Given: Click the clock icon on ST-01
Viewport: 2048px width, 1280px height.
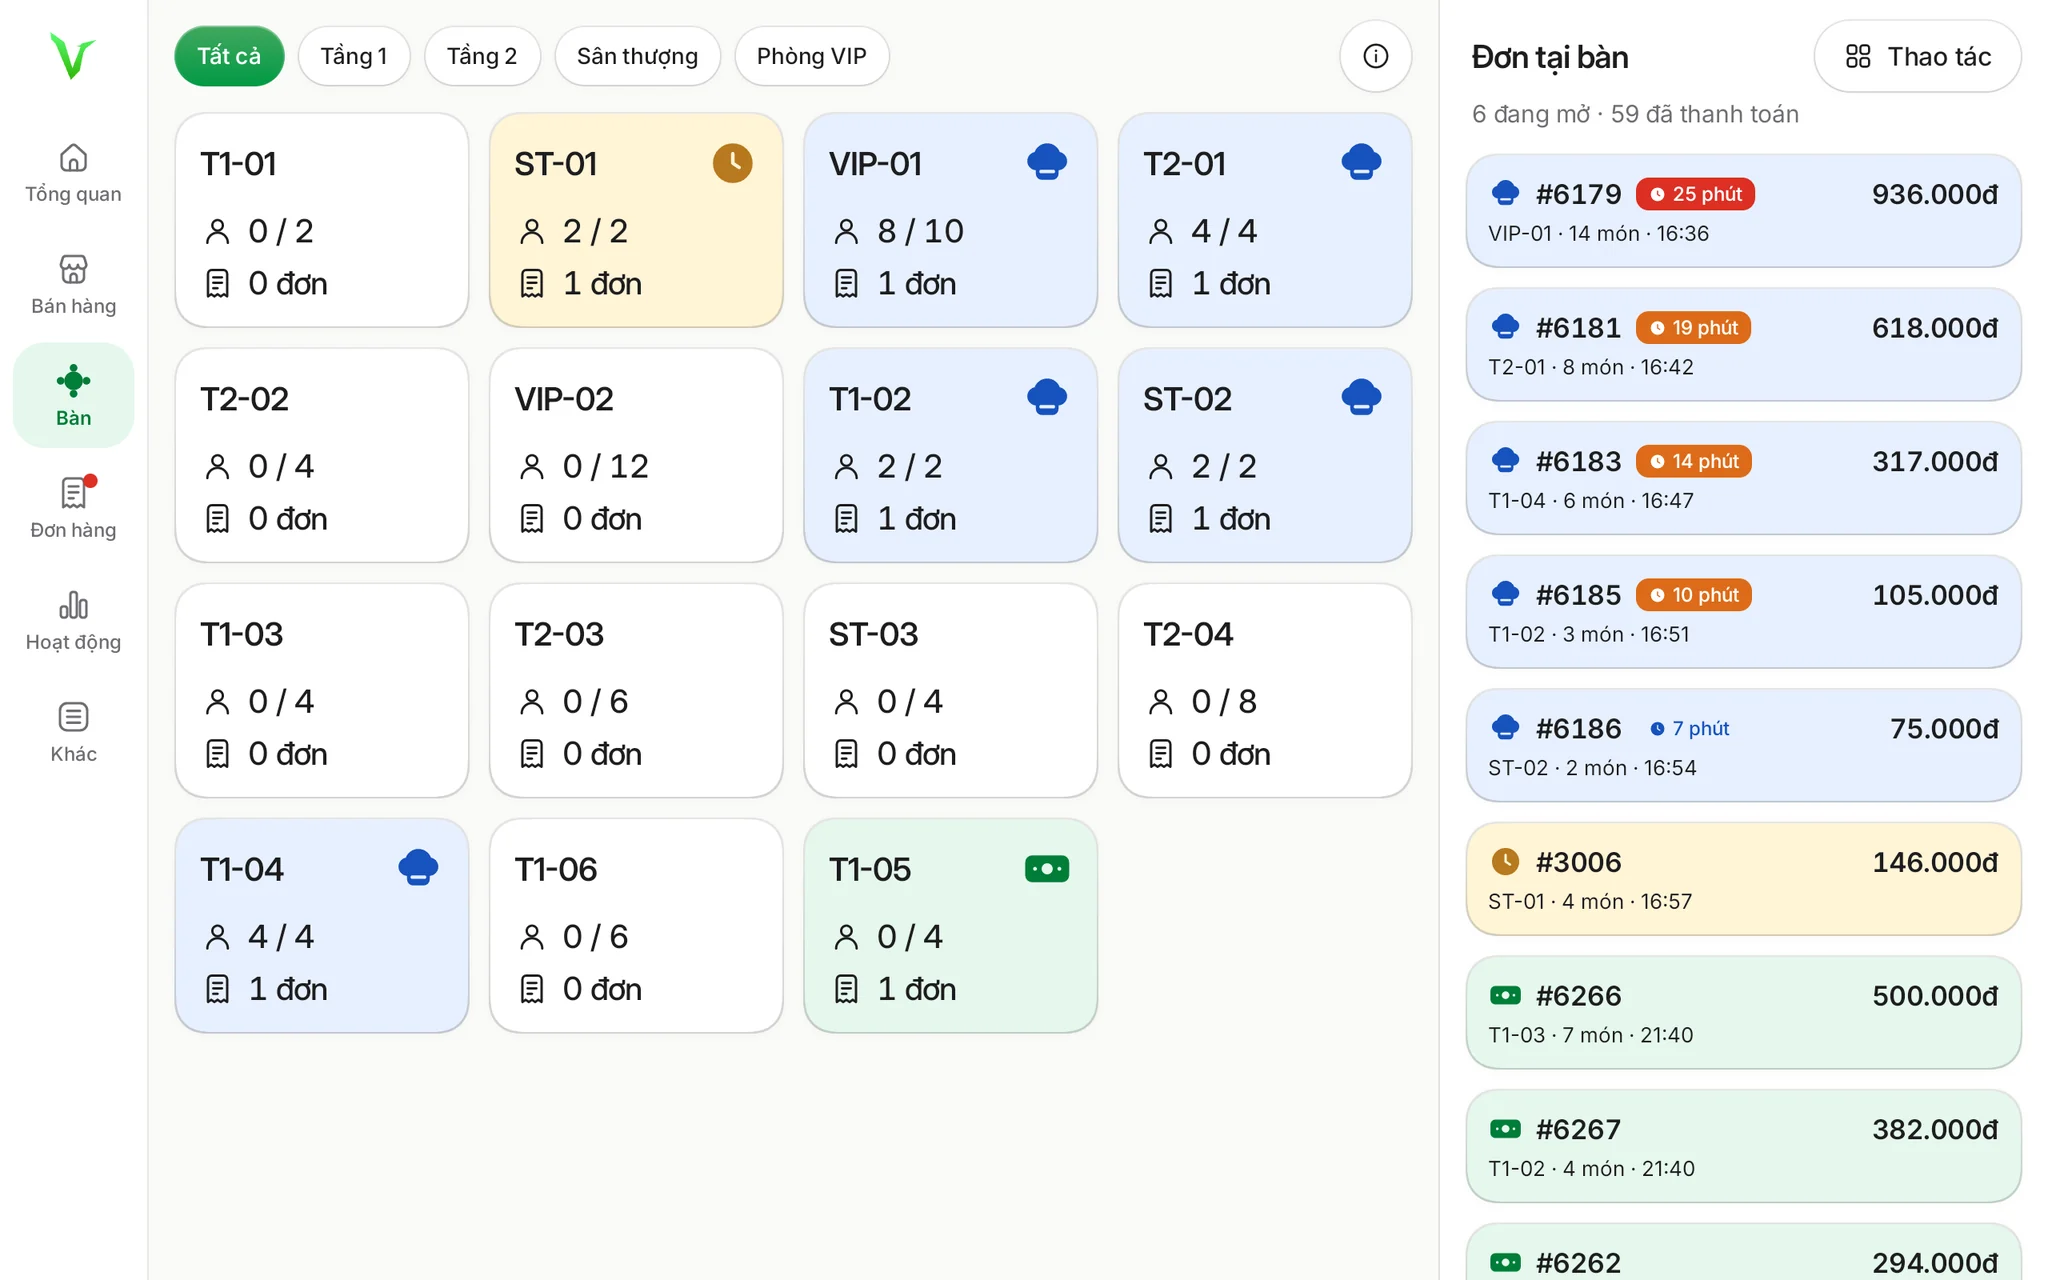Looking at the screenshot, I should [733, 163].
